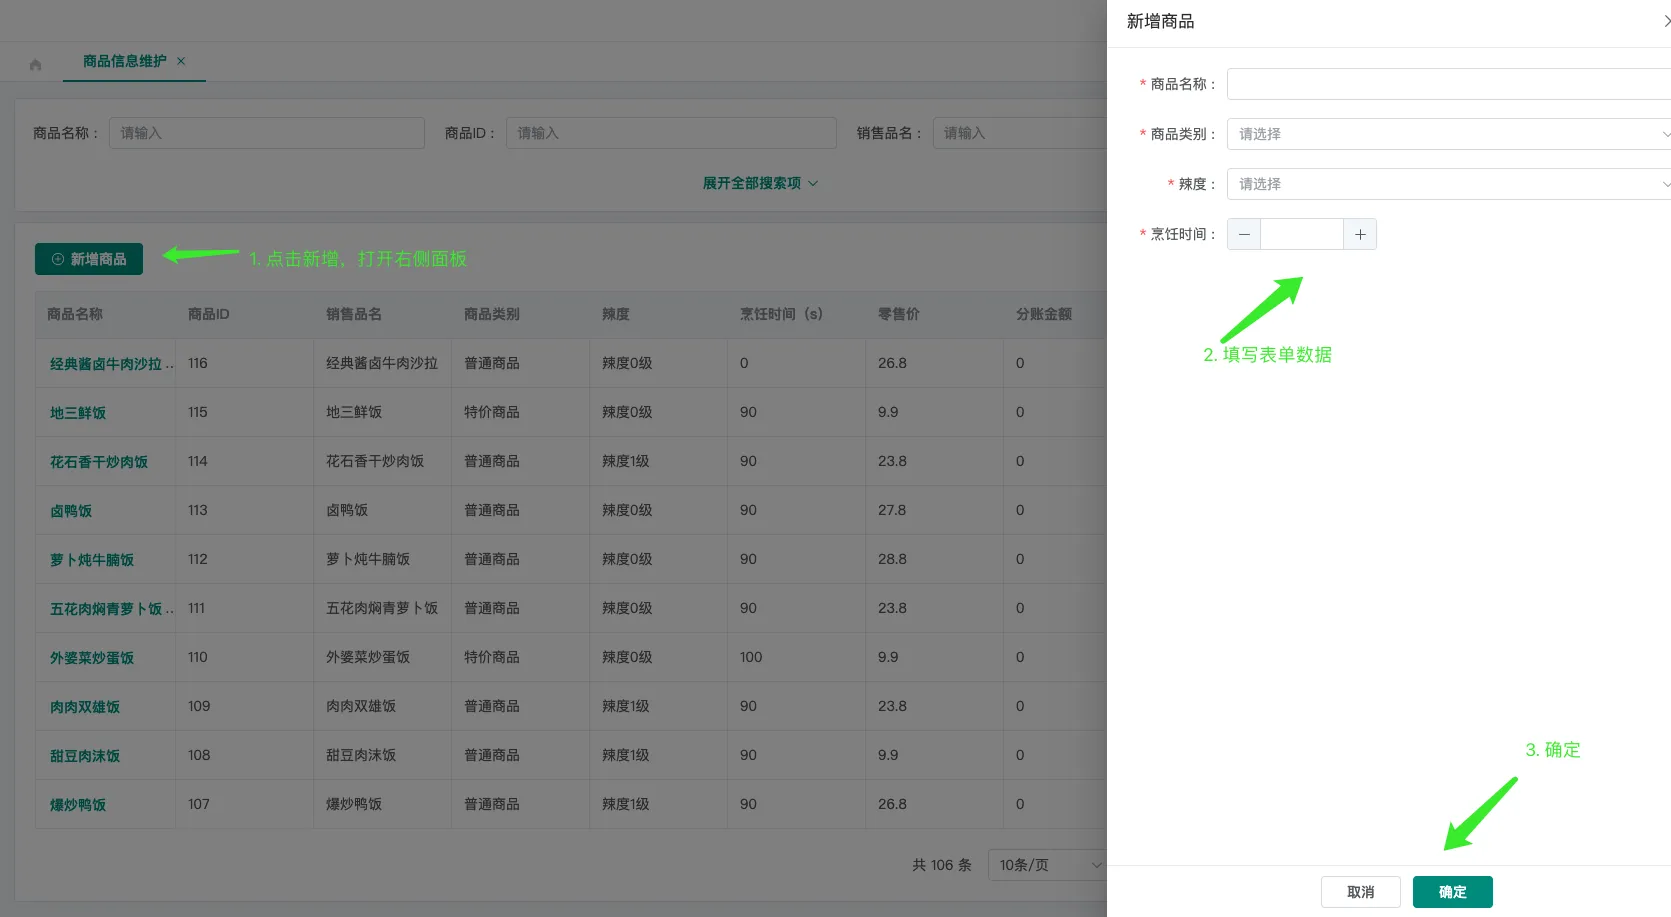This screenshot has height=917, width=1671.
Task: Click the 商品名称 search input
Action: pos(267,133)
